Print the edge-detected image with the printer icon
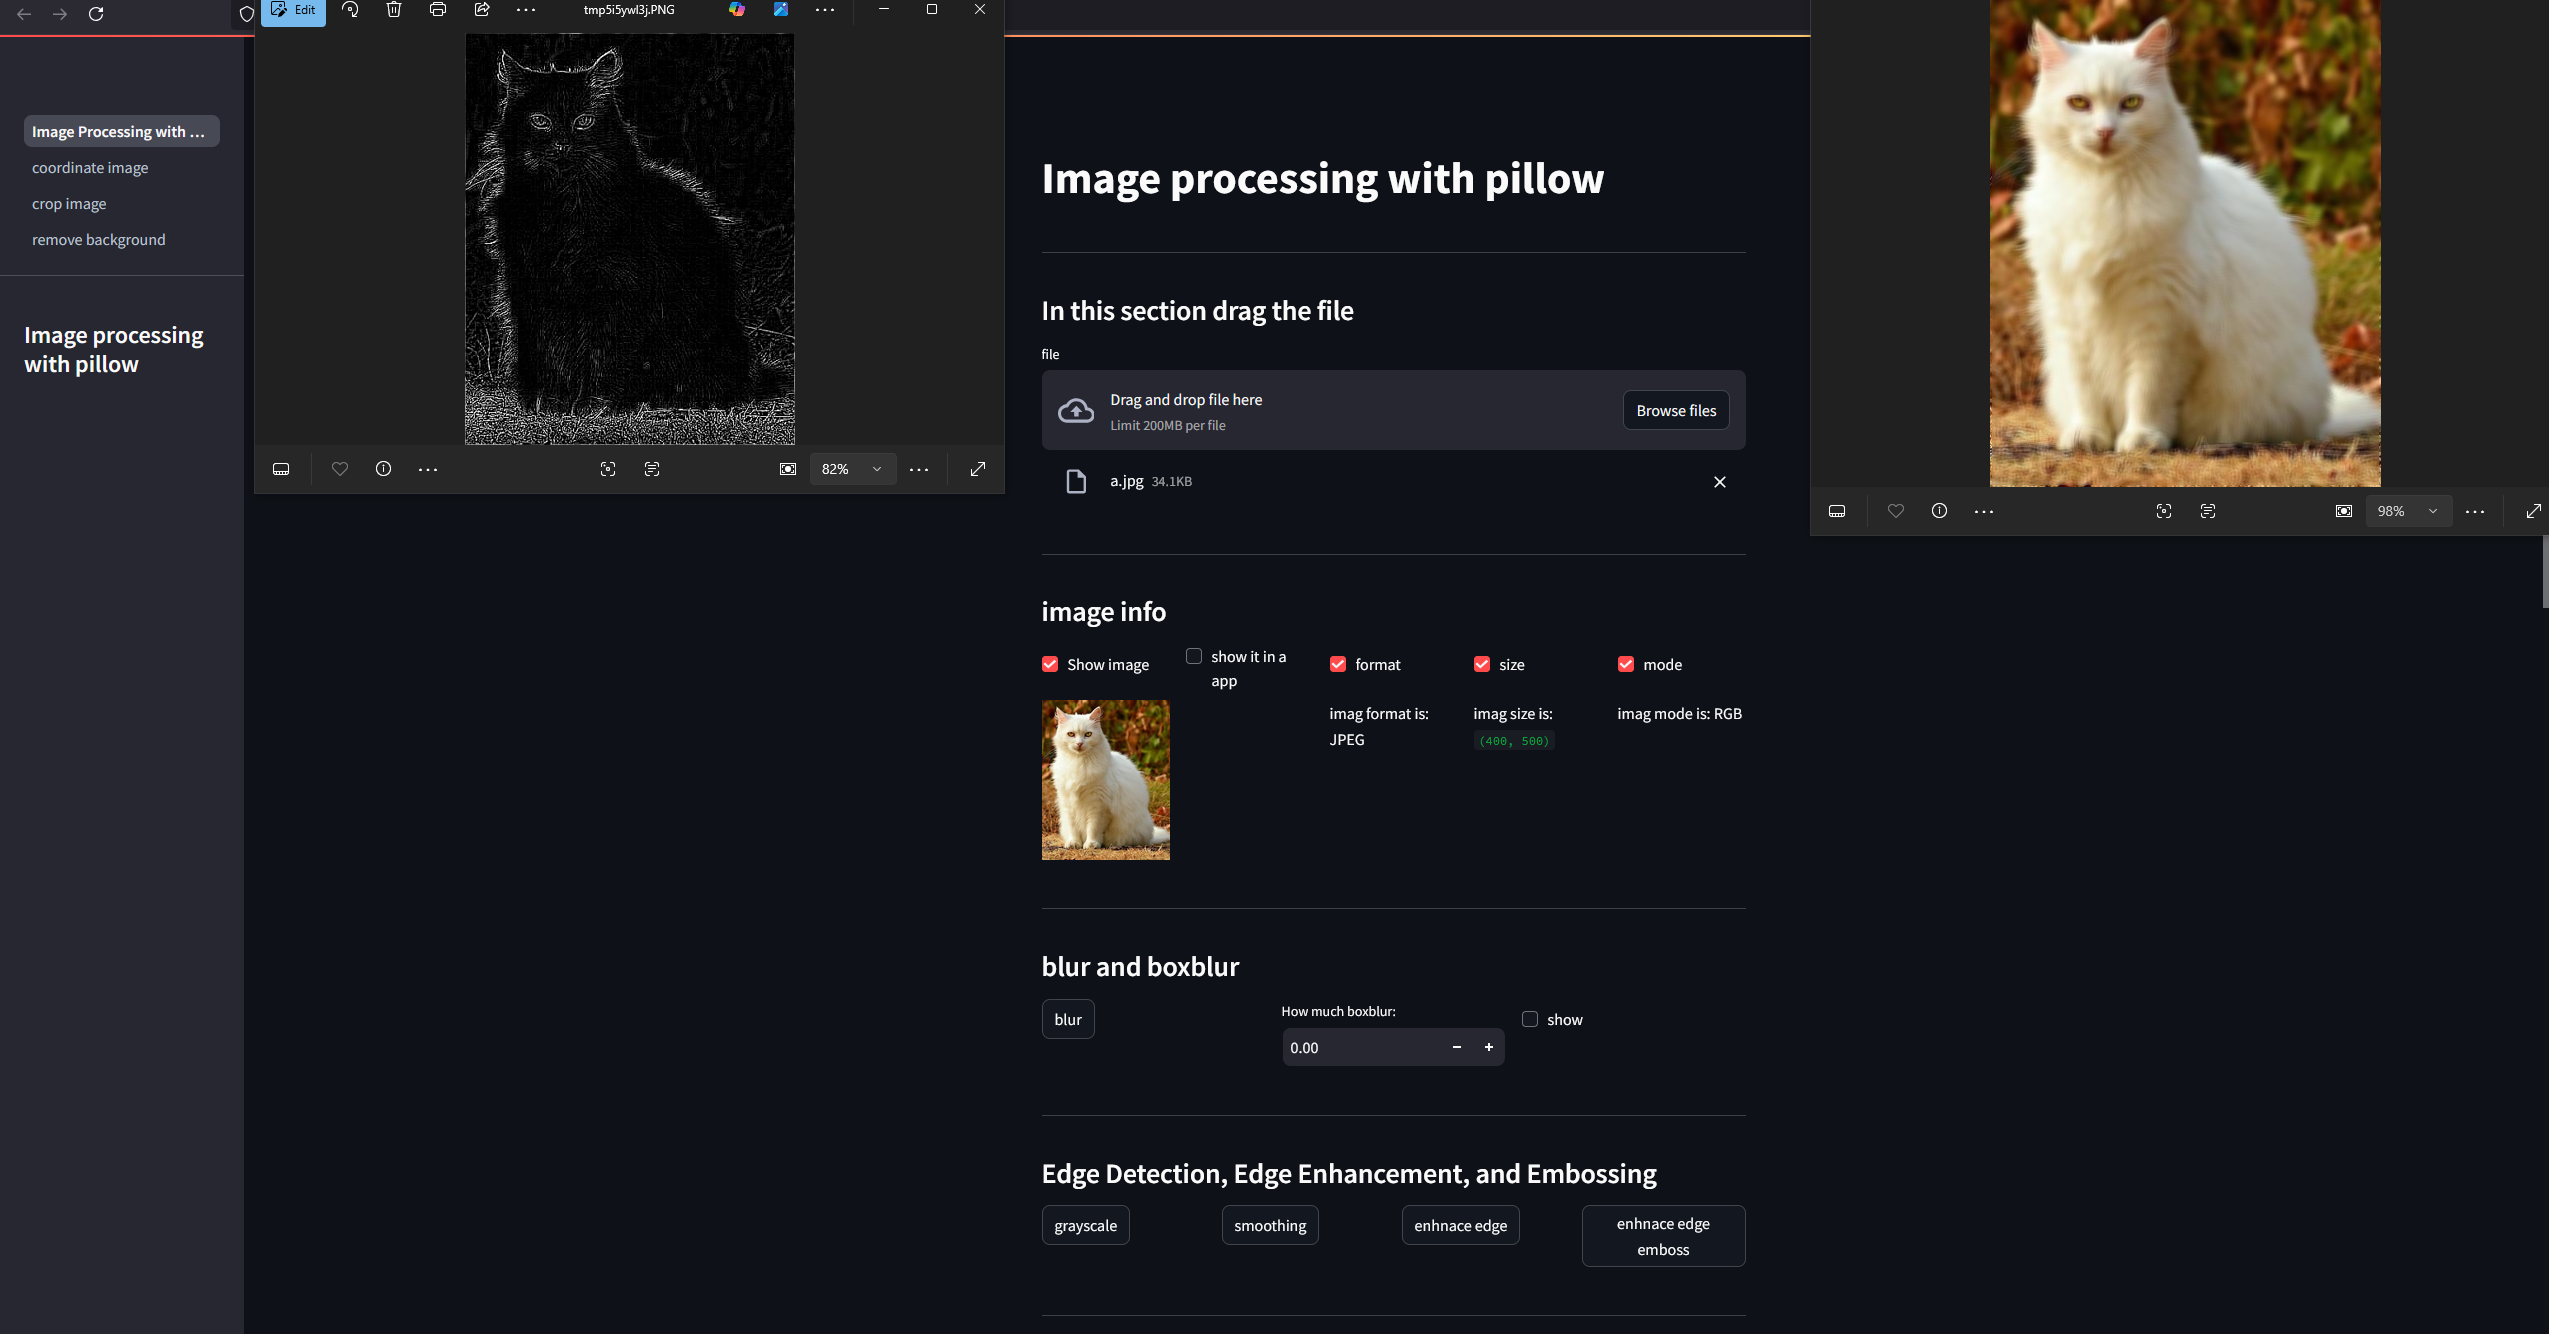 [438, 10]
